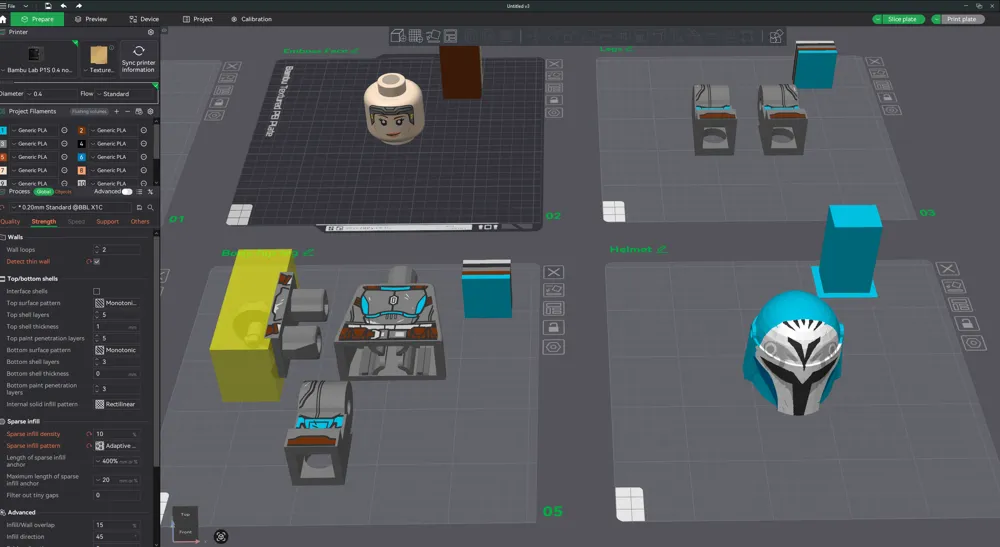Open the Textured plate type dropdown

99,59
